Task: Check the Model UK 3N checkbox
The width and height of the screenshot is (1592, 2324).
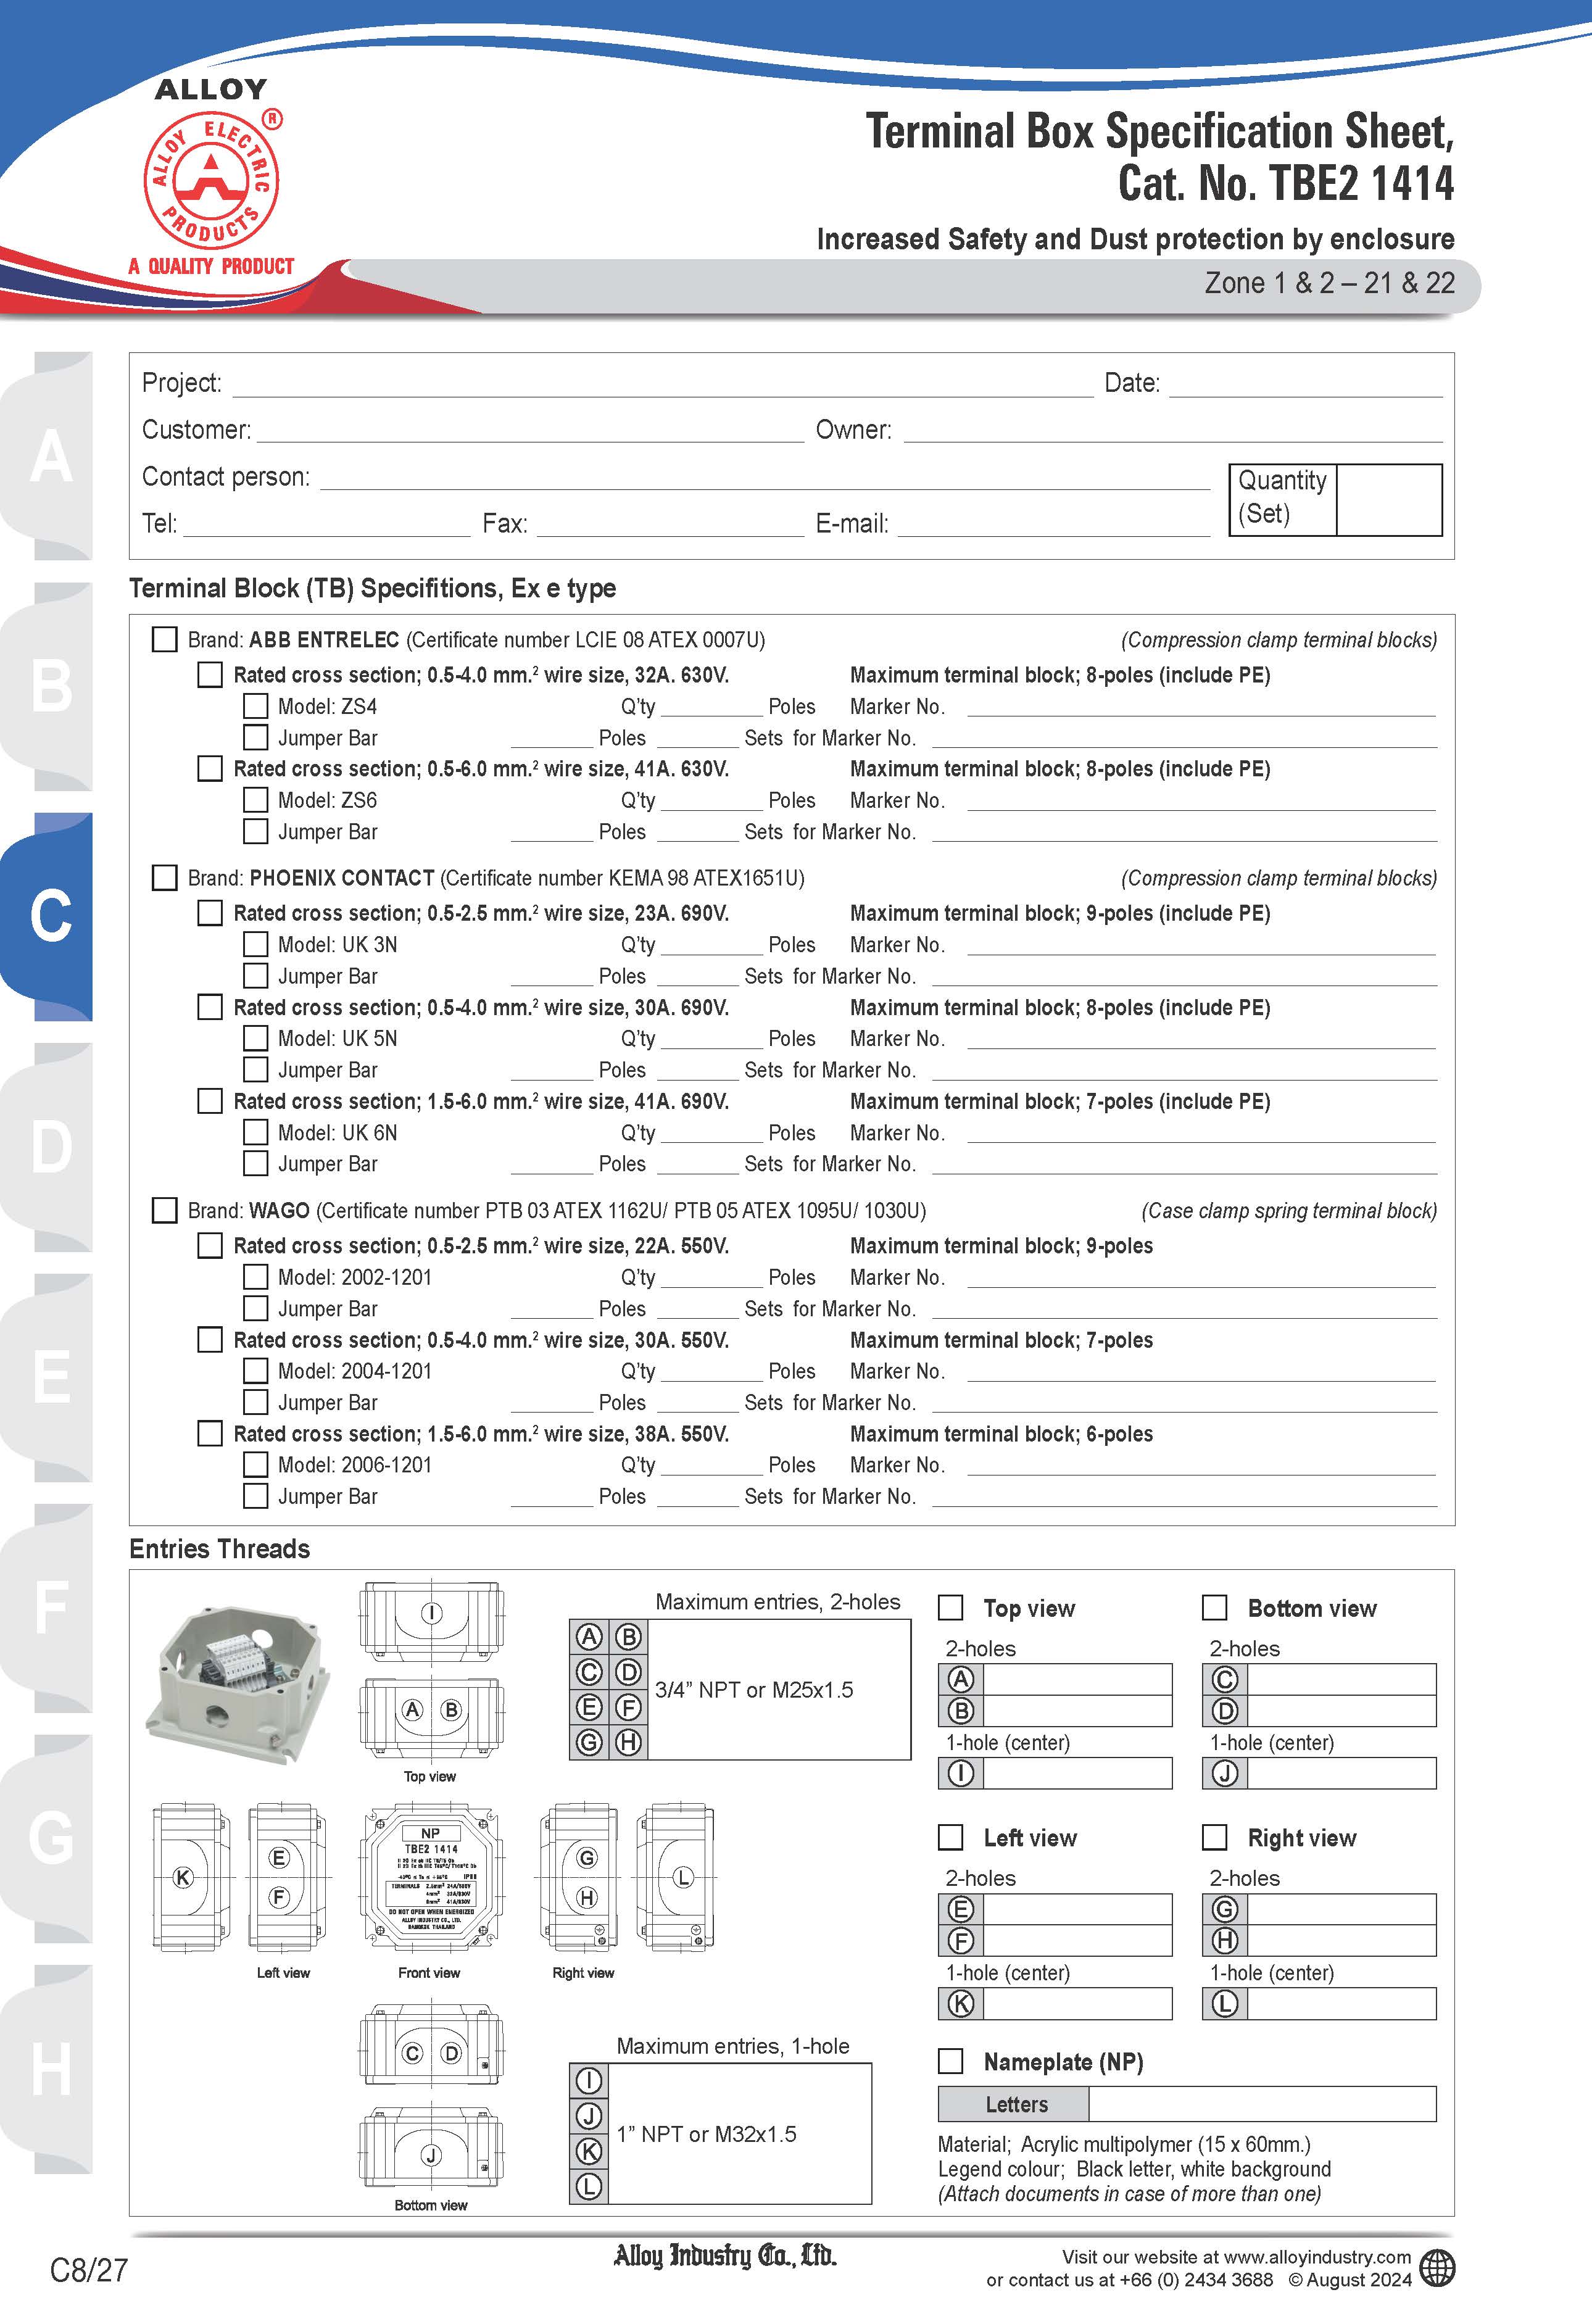Action: pos(256,944)
